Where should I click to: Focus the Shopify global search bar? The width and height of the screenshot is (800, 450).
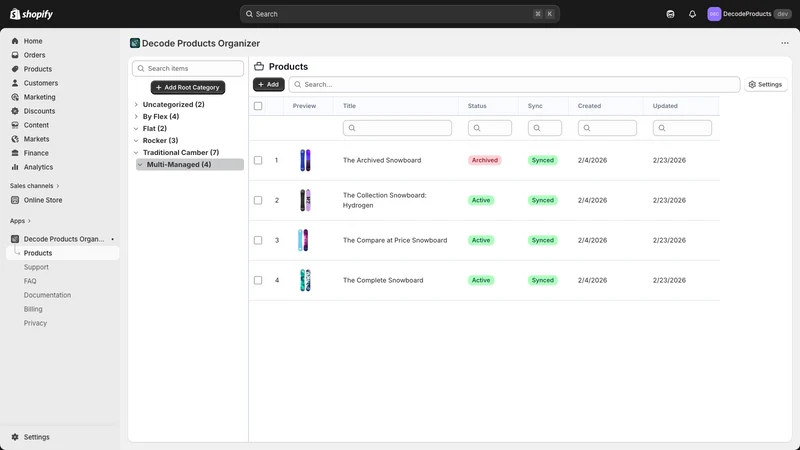coord(399,14)
